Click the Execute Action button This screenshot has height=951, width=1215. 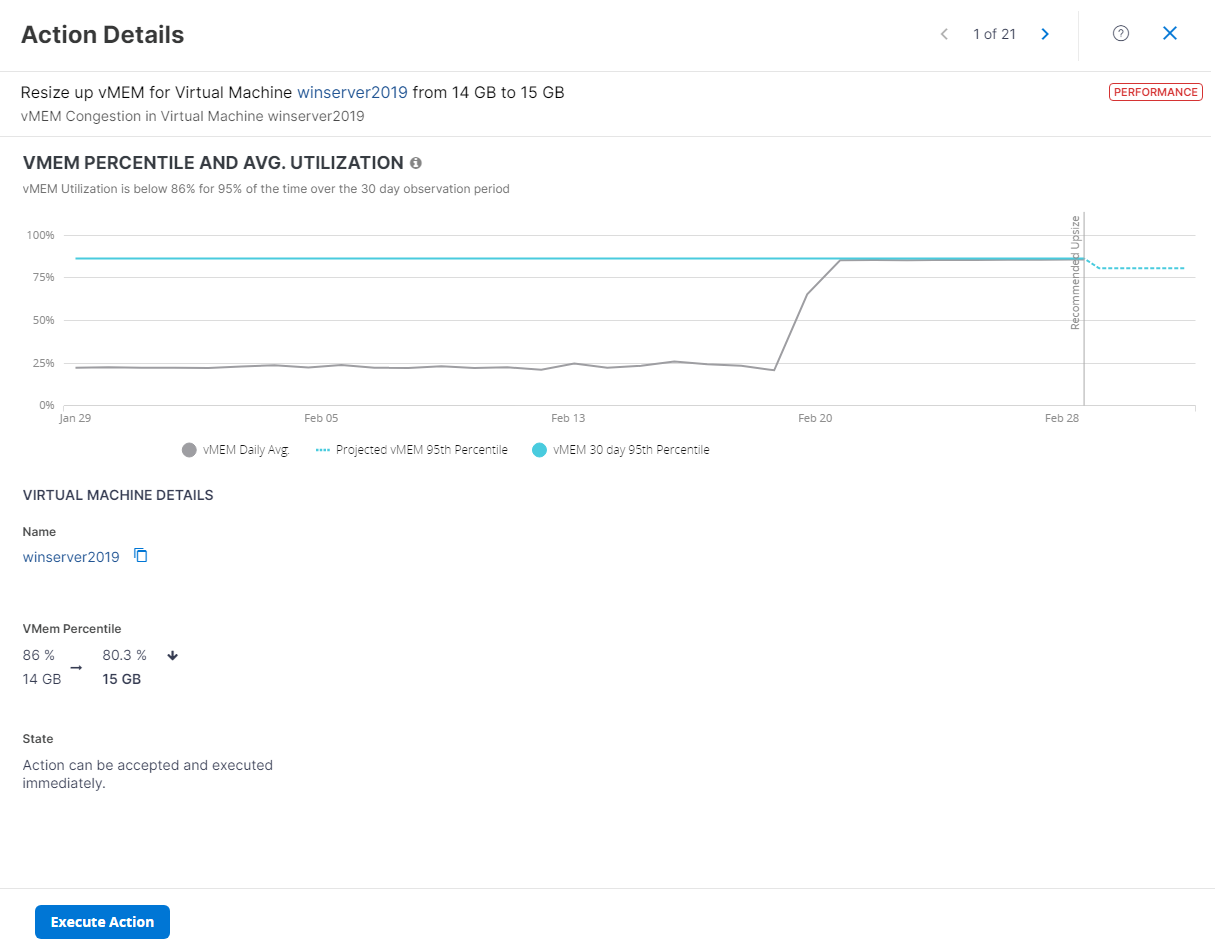tap(102, 922)
